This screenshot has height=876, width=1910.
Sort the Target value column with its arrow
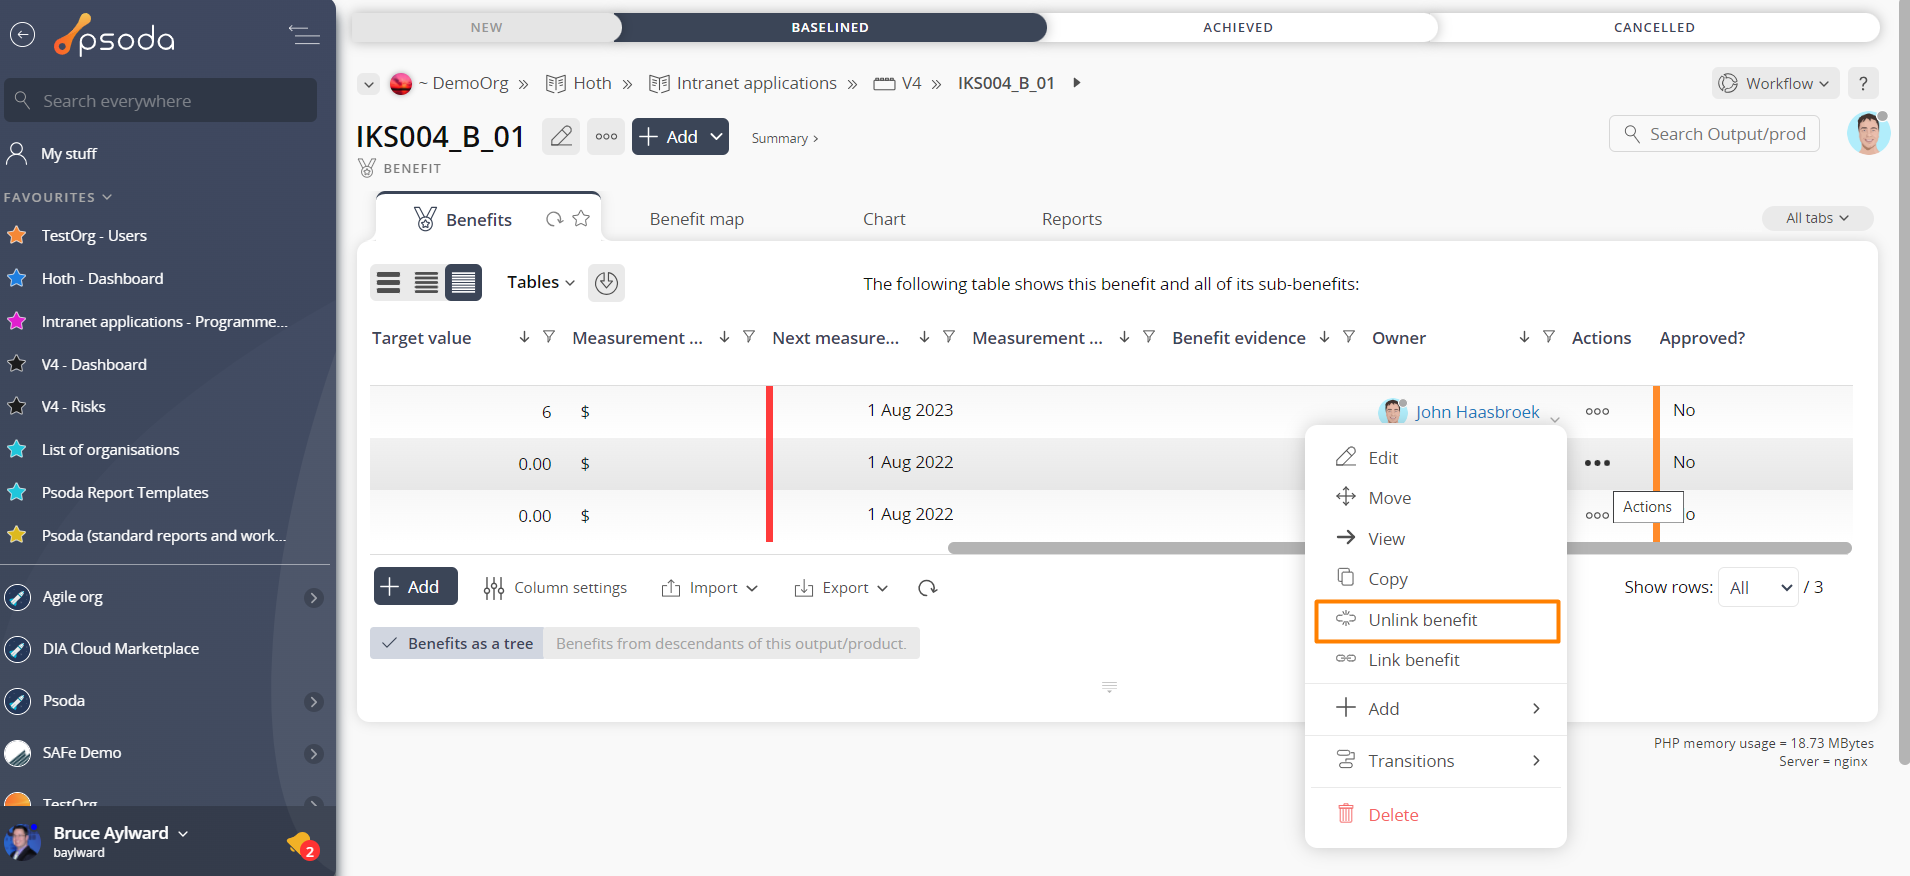[x=524, y=337]
